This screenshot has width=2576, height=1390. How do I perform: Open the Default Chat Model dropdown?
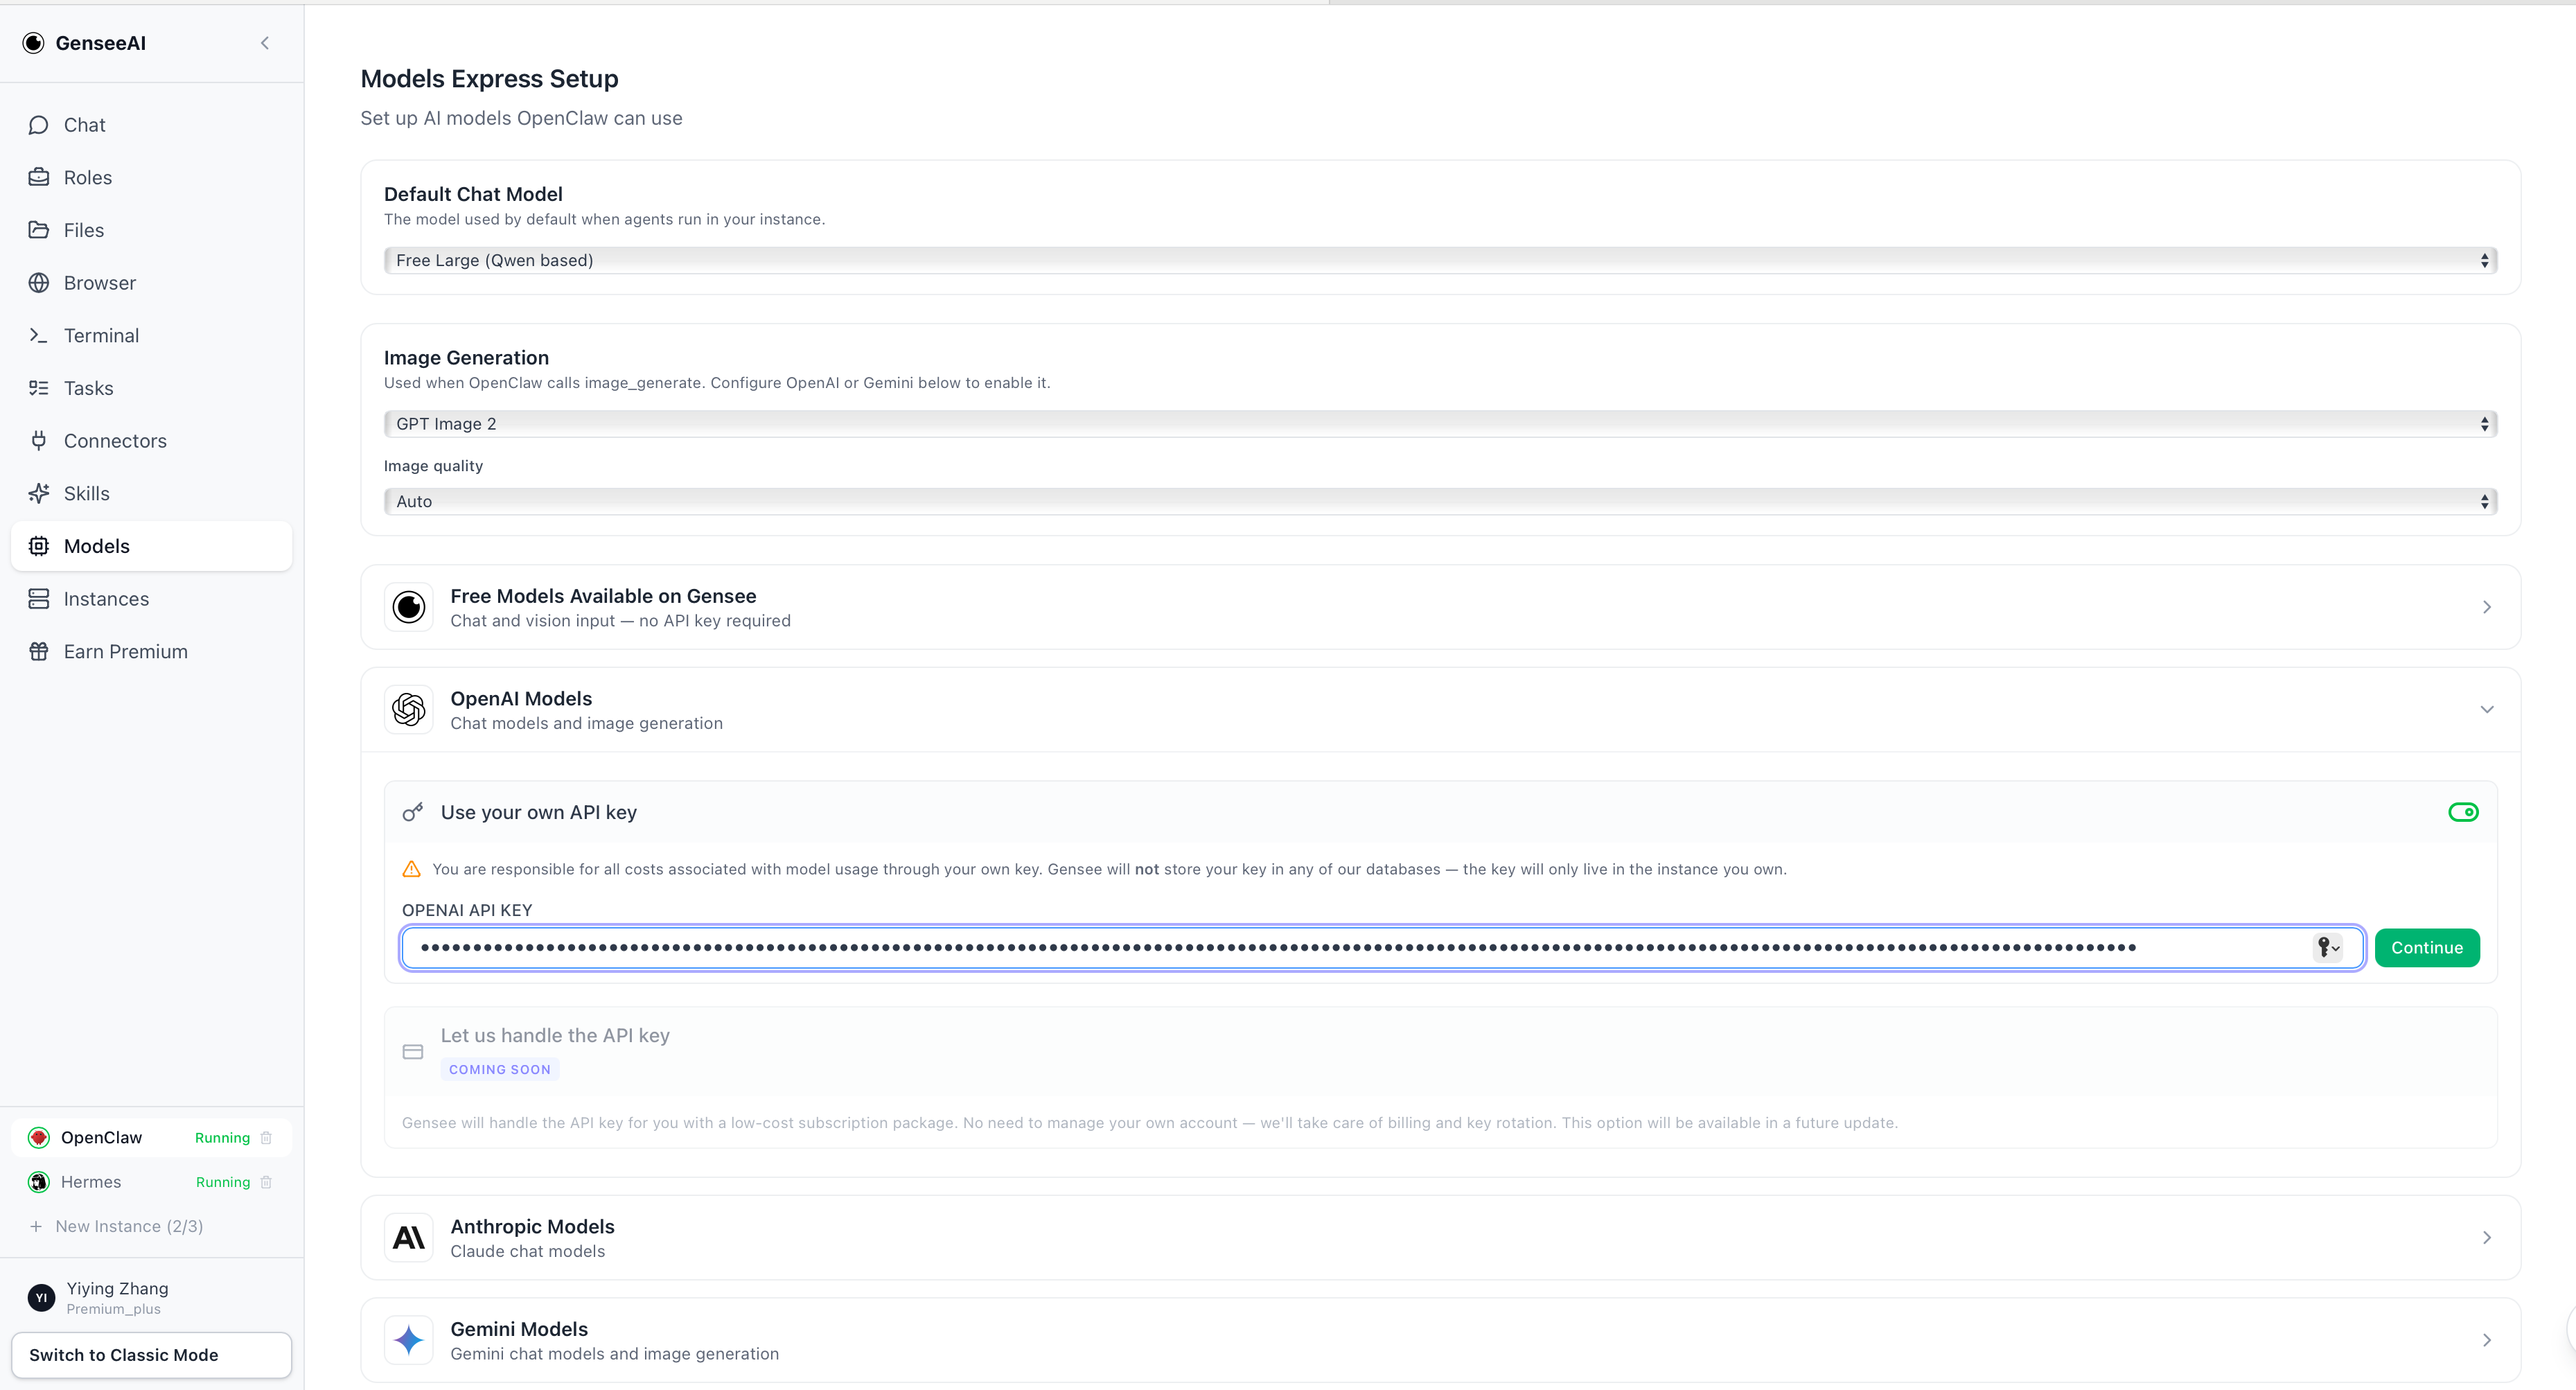[x=1440, y=260]
